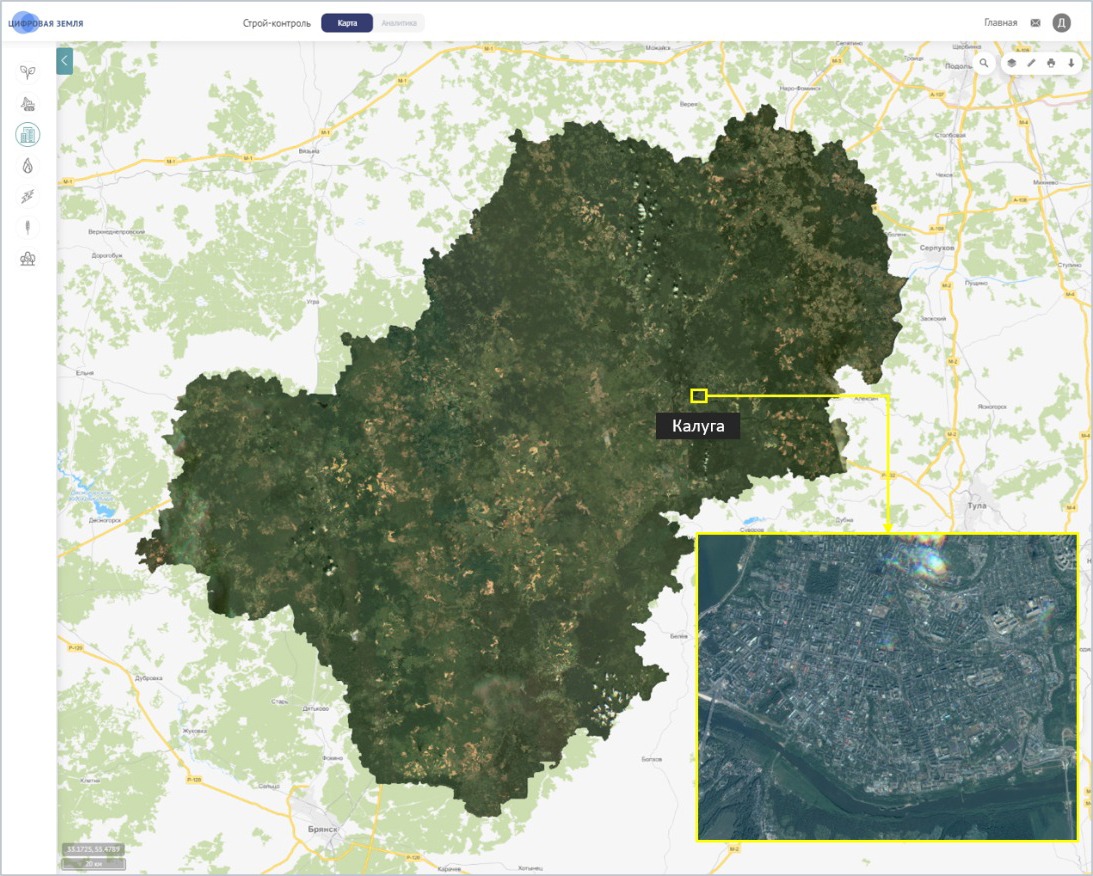Activate the pencil drawing tool
The height and width of the screenshot is (876, 1093).
click(1031, 63)
